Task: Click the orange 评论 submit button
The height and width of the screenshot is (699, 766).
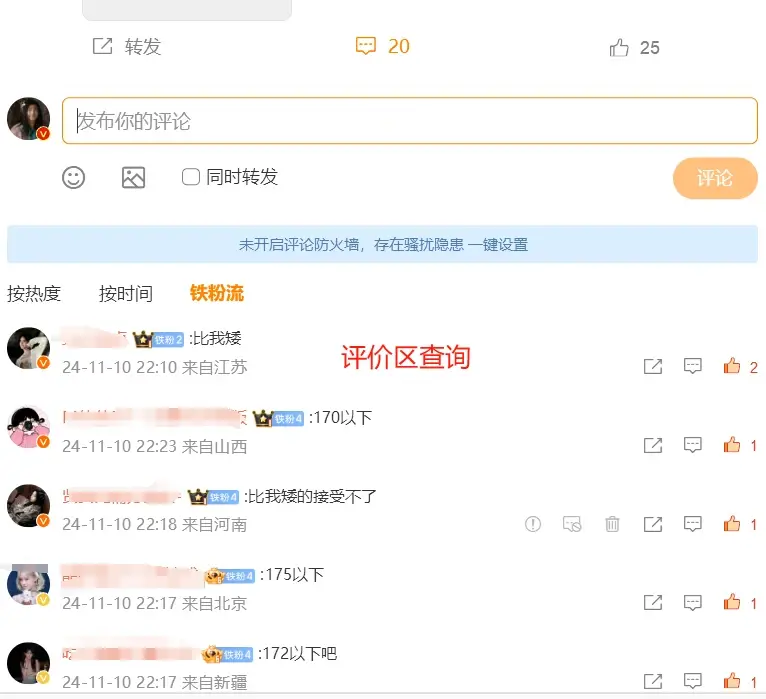Action: pos(715,178)
